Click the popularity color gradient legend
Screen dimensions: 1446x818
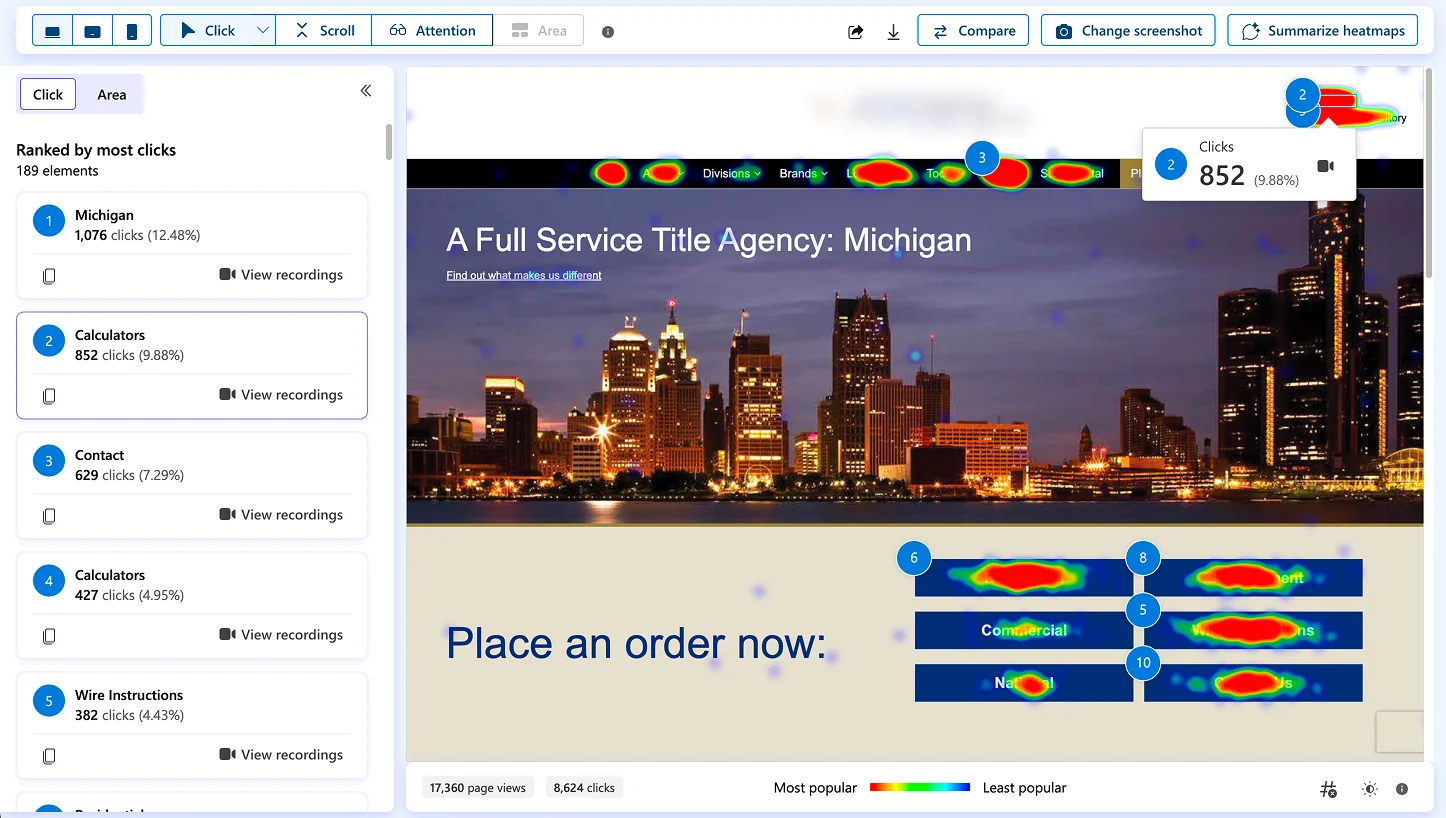tap(919, 788)
